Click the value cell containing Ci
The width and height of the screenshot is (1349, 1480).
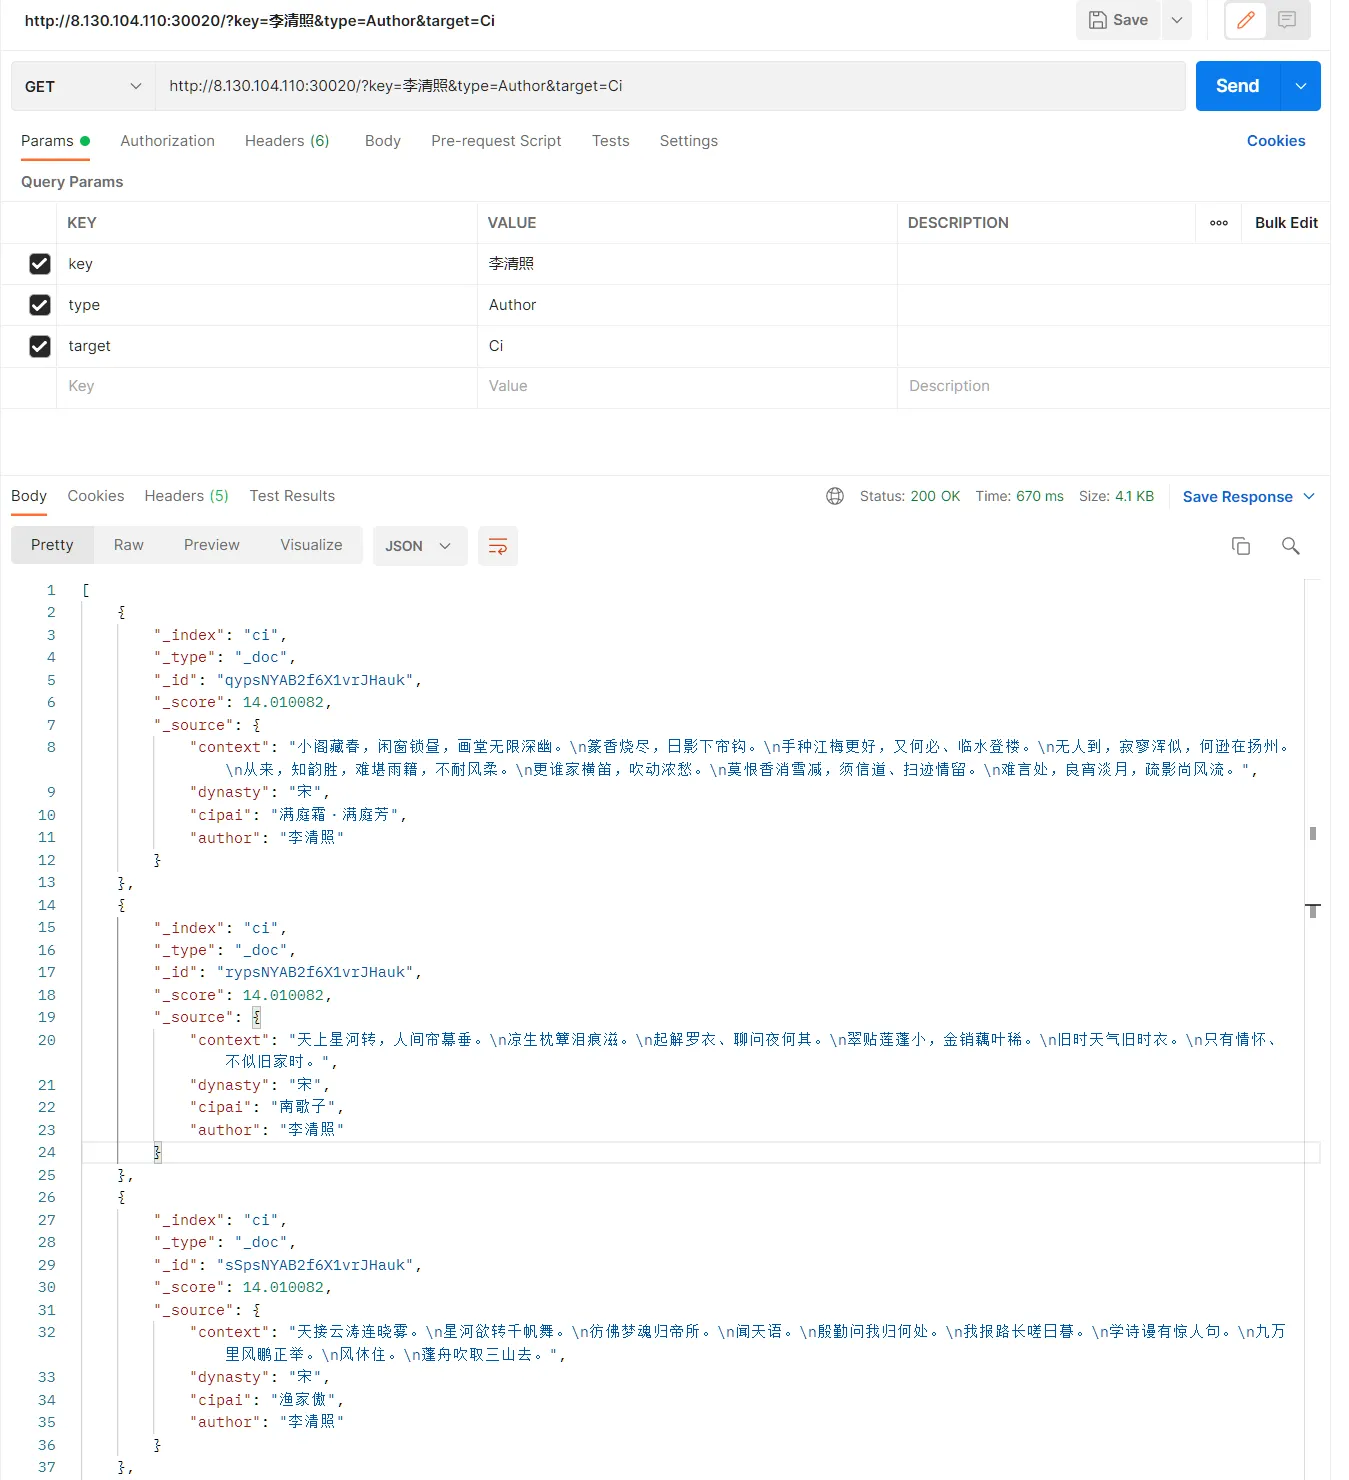click(x=687, y=346)
